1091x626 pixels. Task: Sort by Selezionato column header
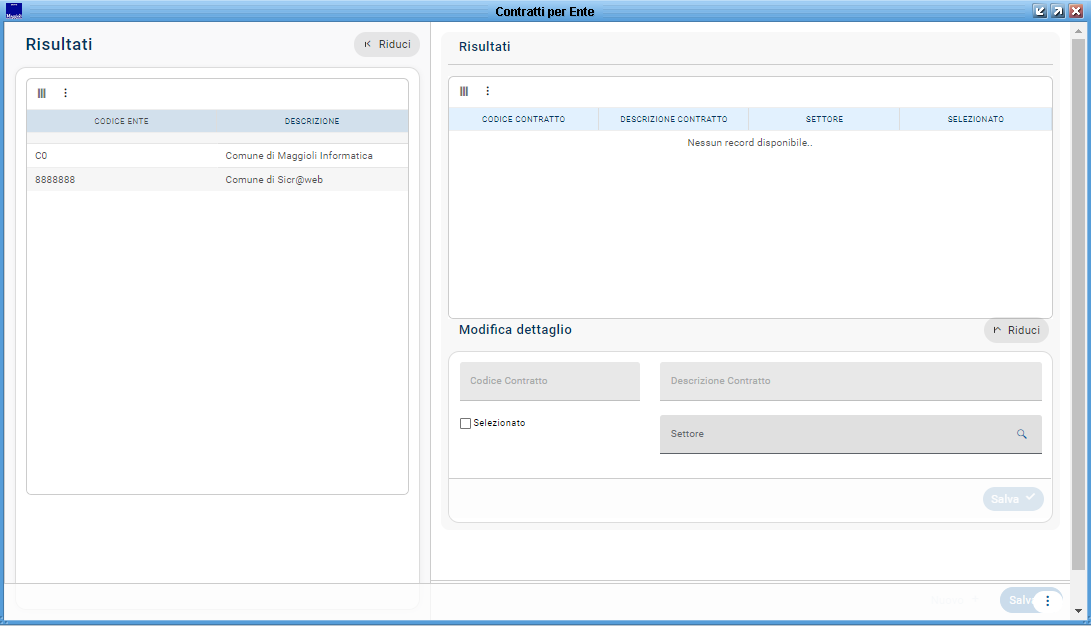click(x=975, y=119)
